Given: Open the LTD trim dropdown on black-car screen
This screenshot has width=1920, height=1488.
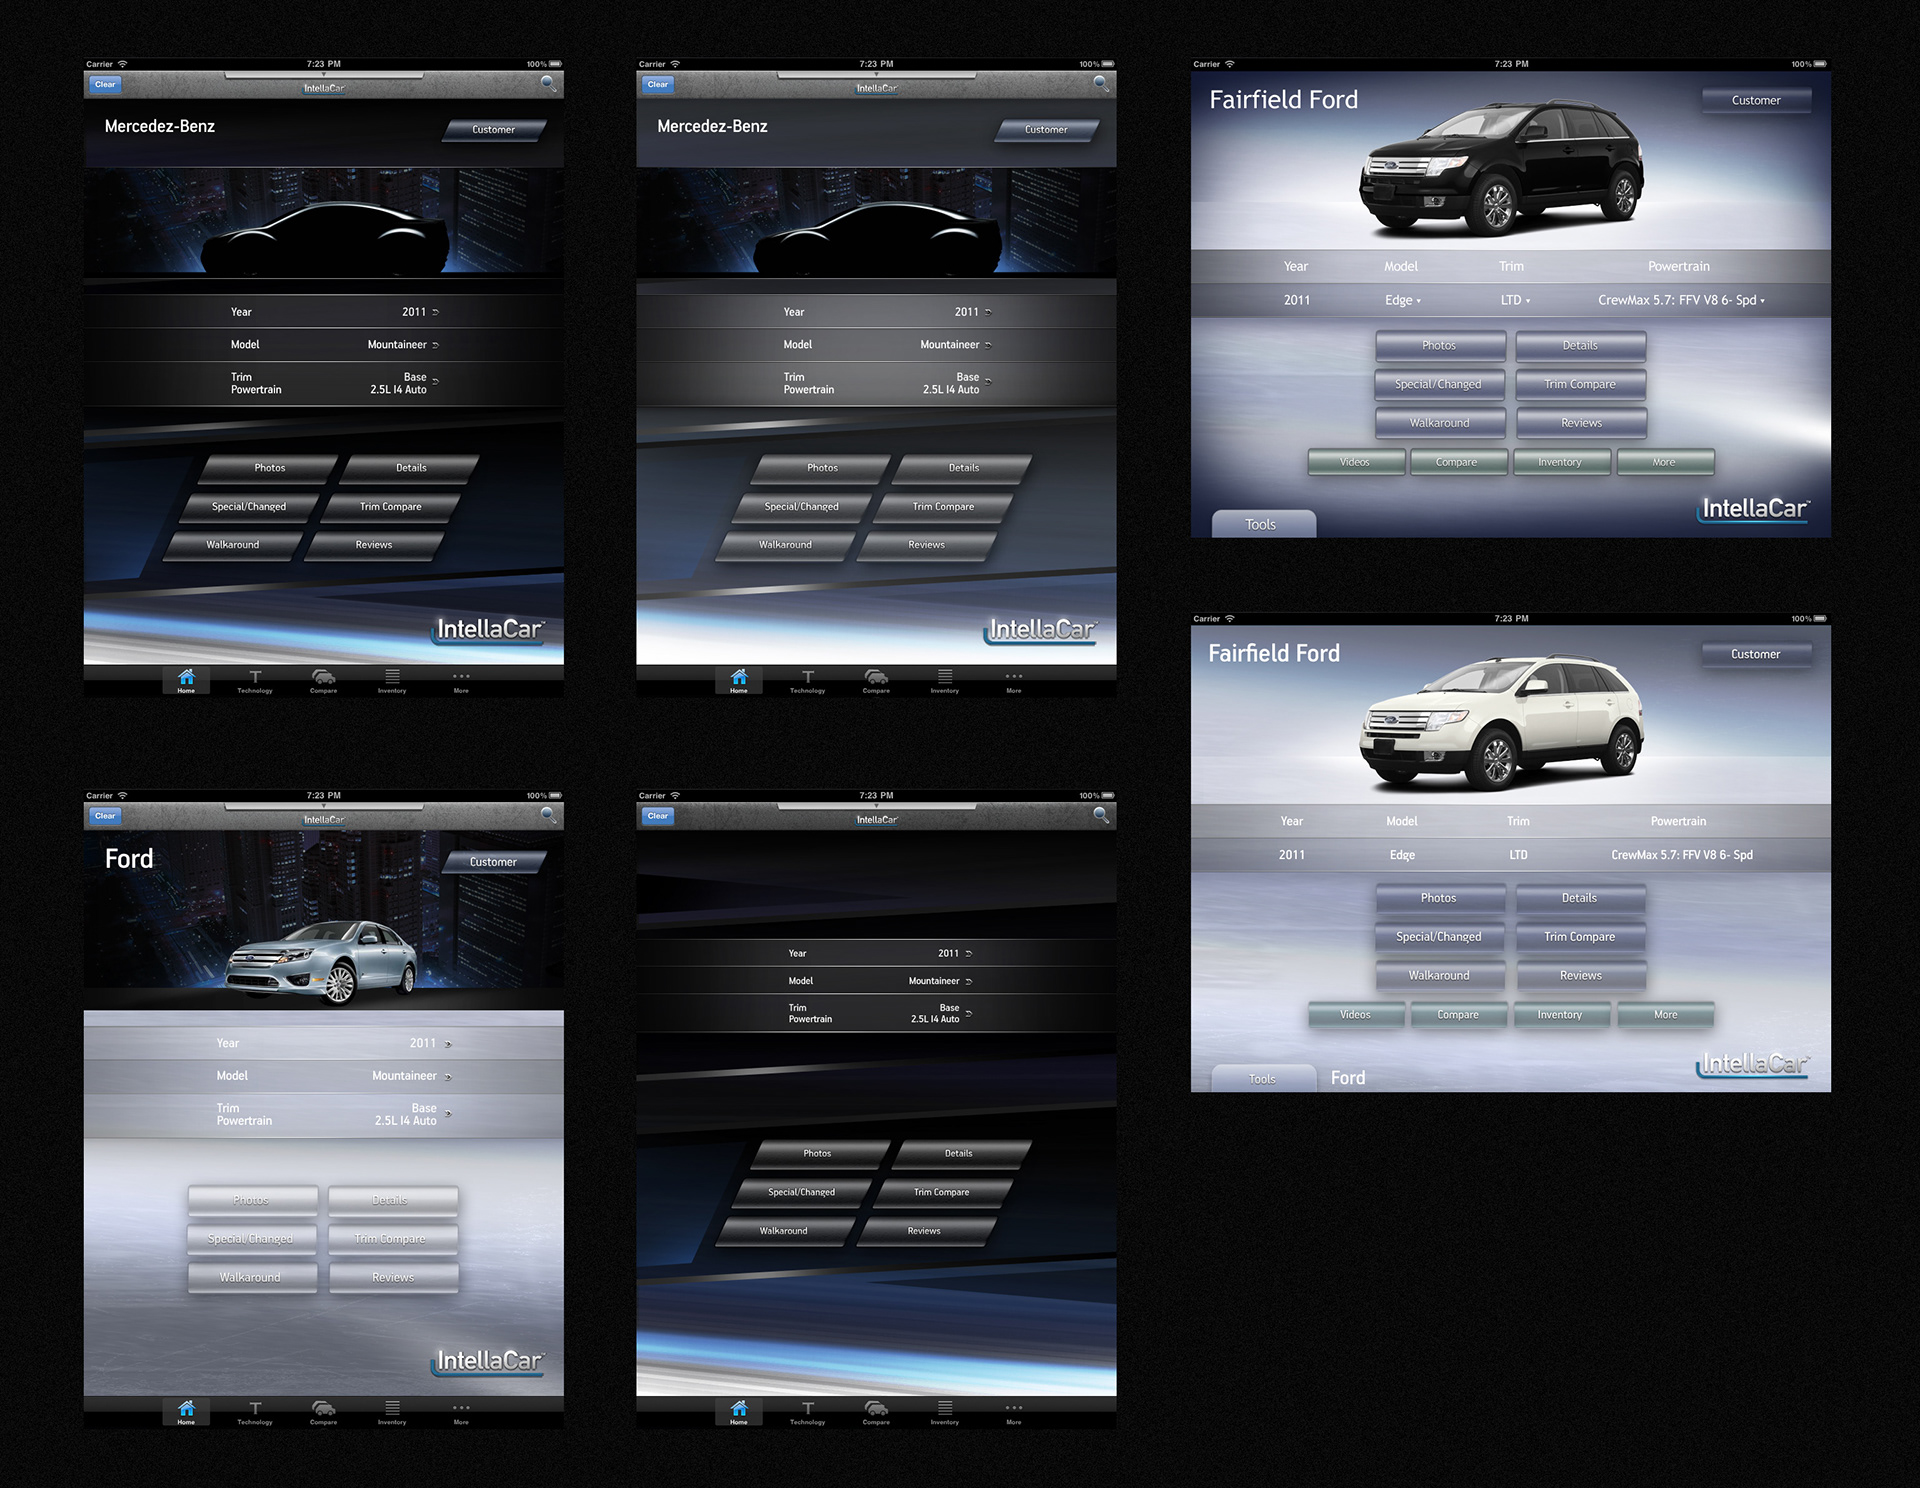Looking at the screenshot, I should (x=1515, y=300).
